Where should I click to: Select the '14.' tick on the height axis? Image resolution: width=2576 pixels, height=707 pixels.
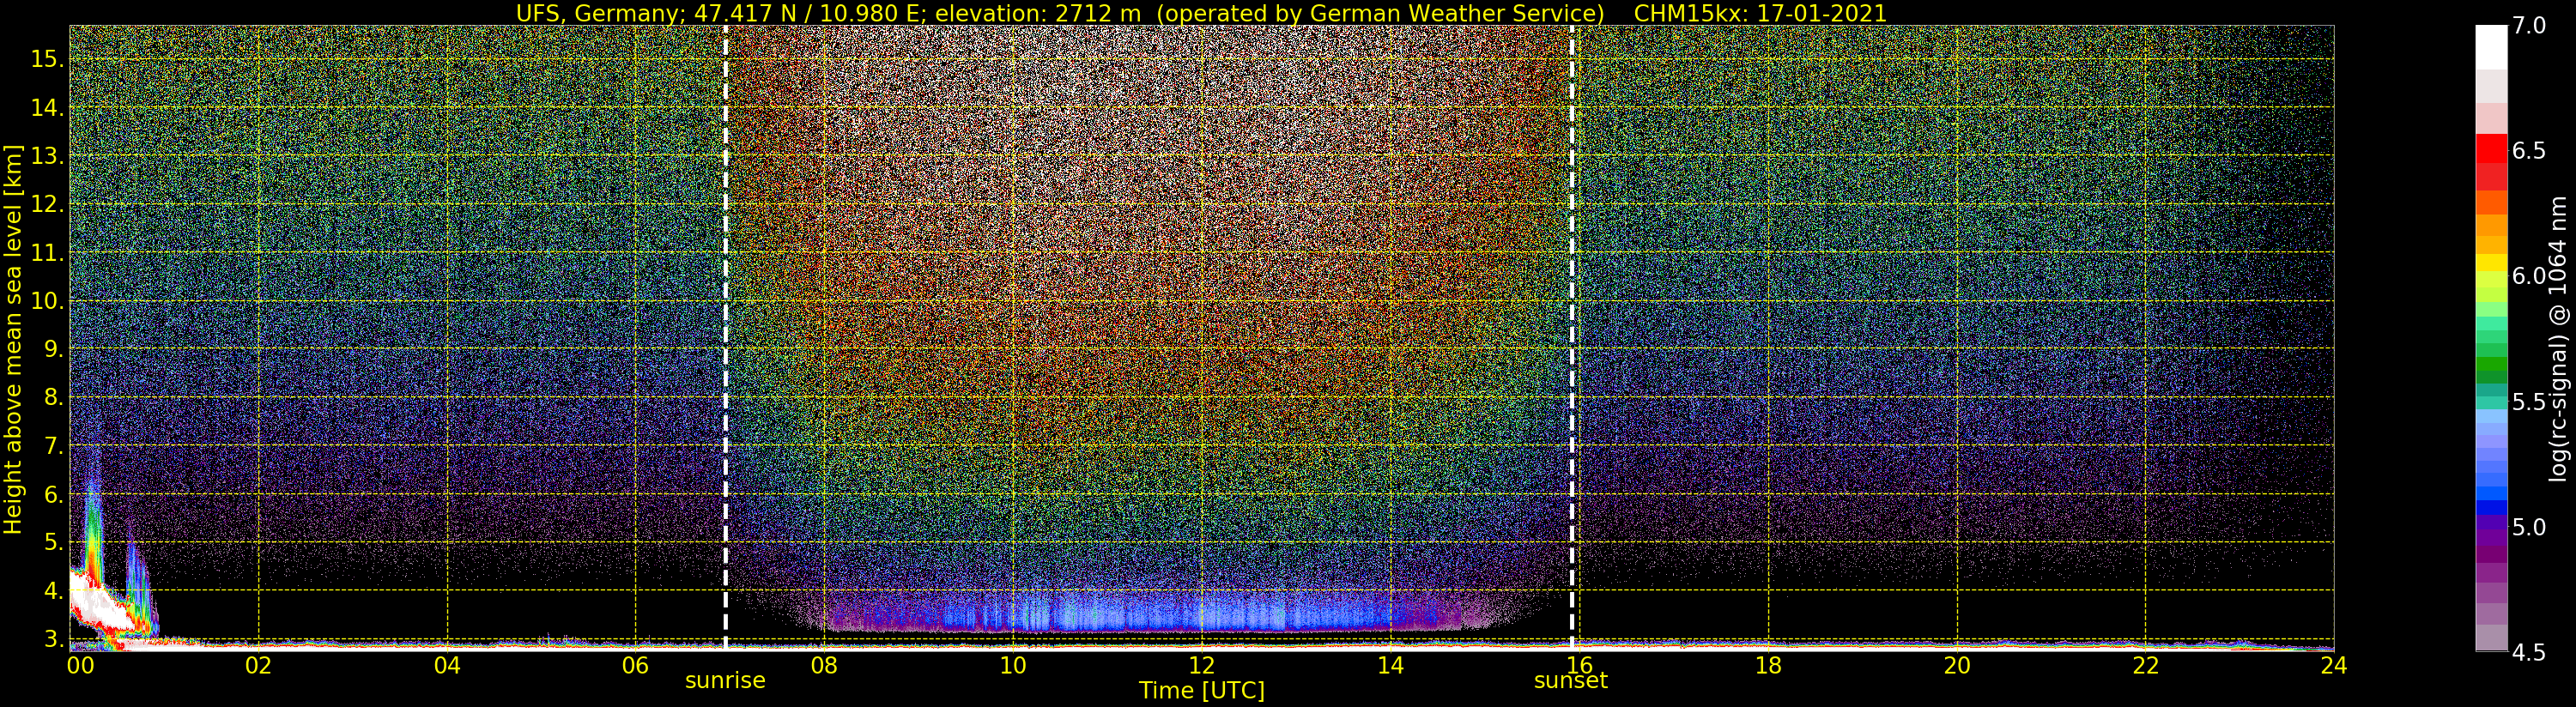coord(47,108)
